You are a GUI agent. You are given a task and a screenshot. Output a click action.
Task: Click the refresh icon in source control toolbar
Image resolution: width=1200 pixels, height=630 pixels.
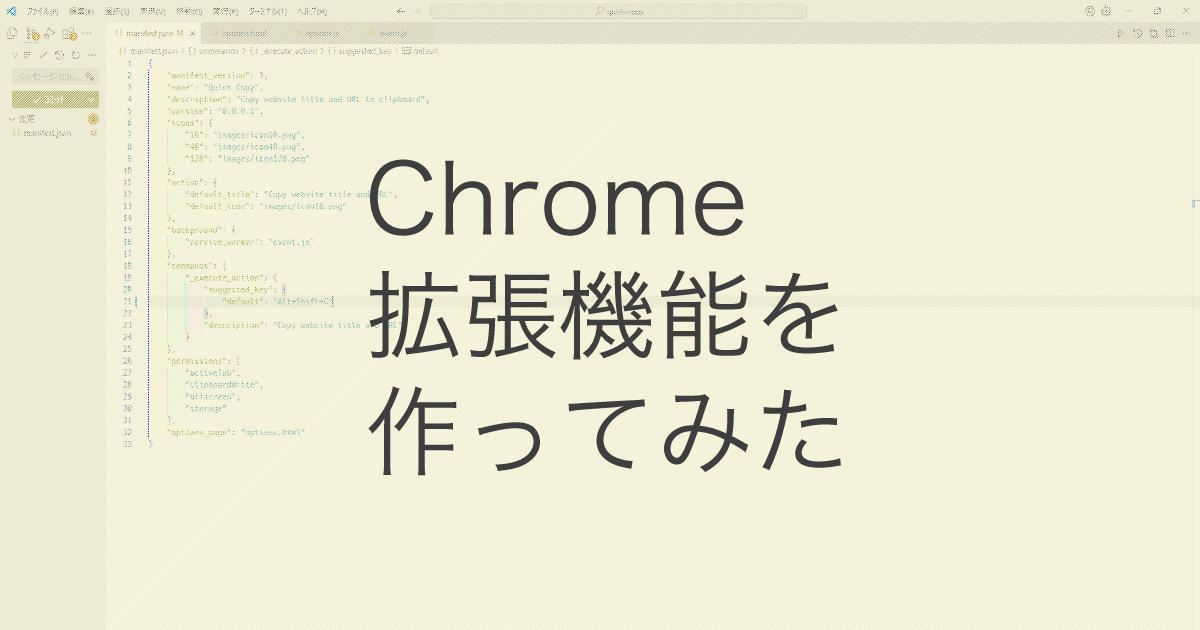75,55
